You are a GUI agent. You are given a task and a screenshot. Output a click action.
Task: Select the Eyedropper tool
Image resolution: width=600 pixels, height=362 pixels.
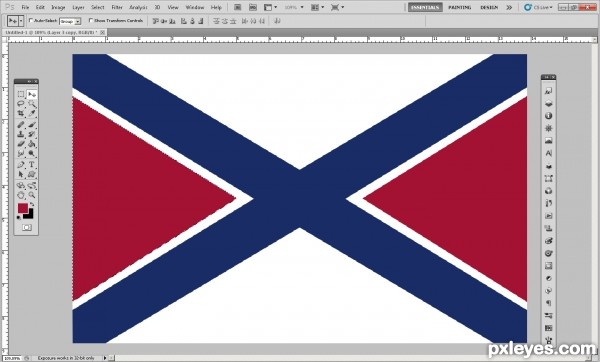click(x=32, y=114)
